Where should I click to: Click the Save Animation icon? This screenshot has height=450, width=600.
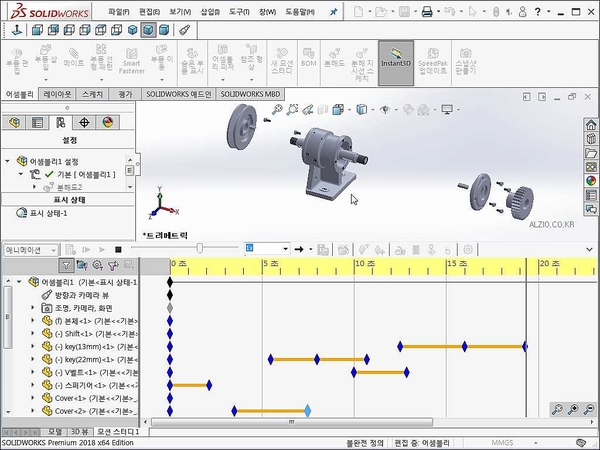point(323,250)
